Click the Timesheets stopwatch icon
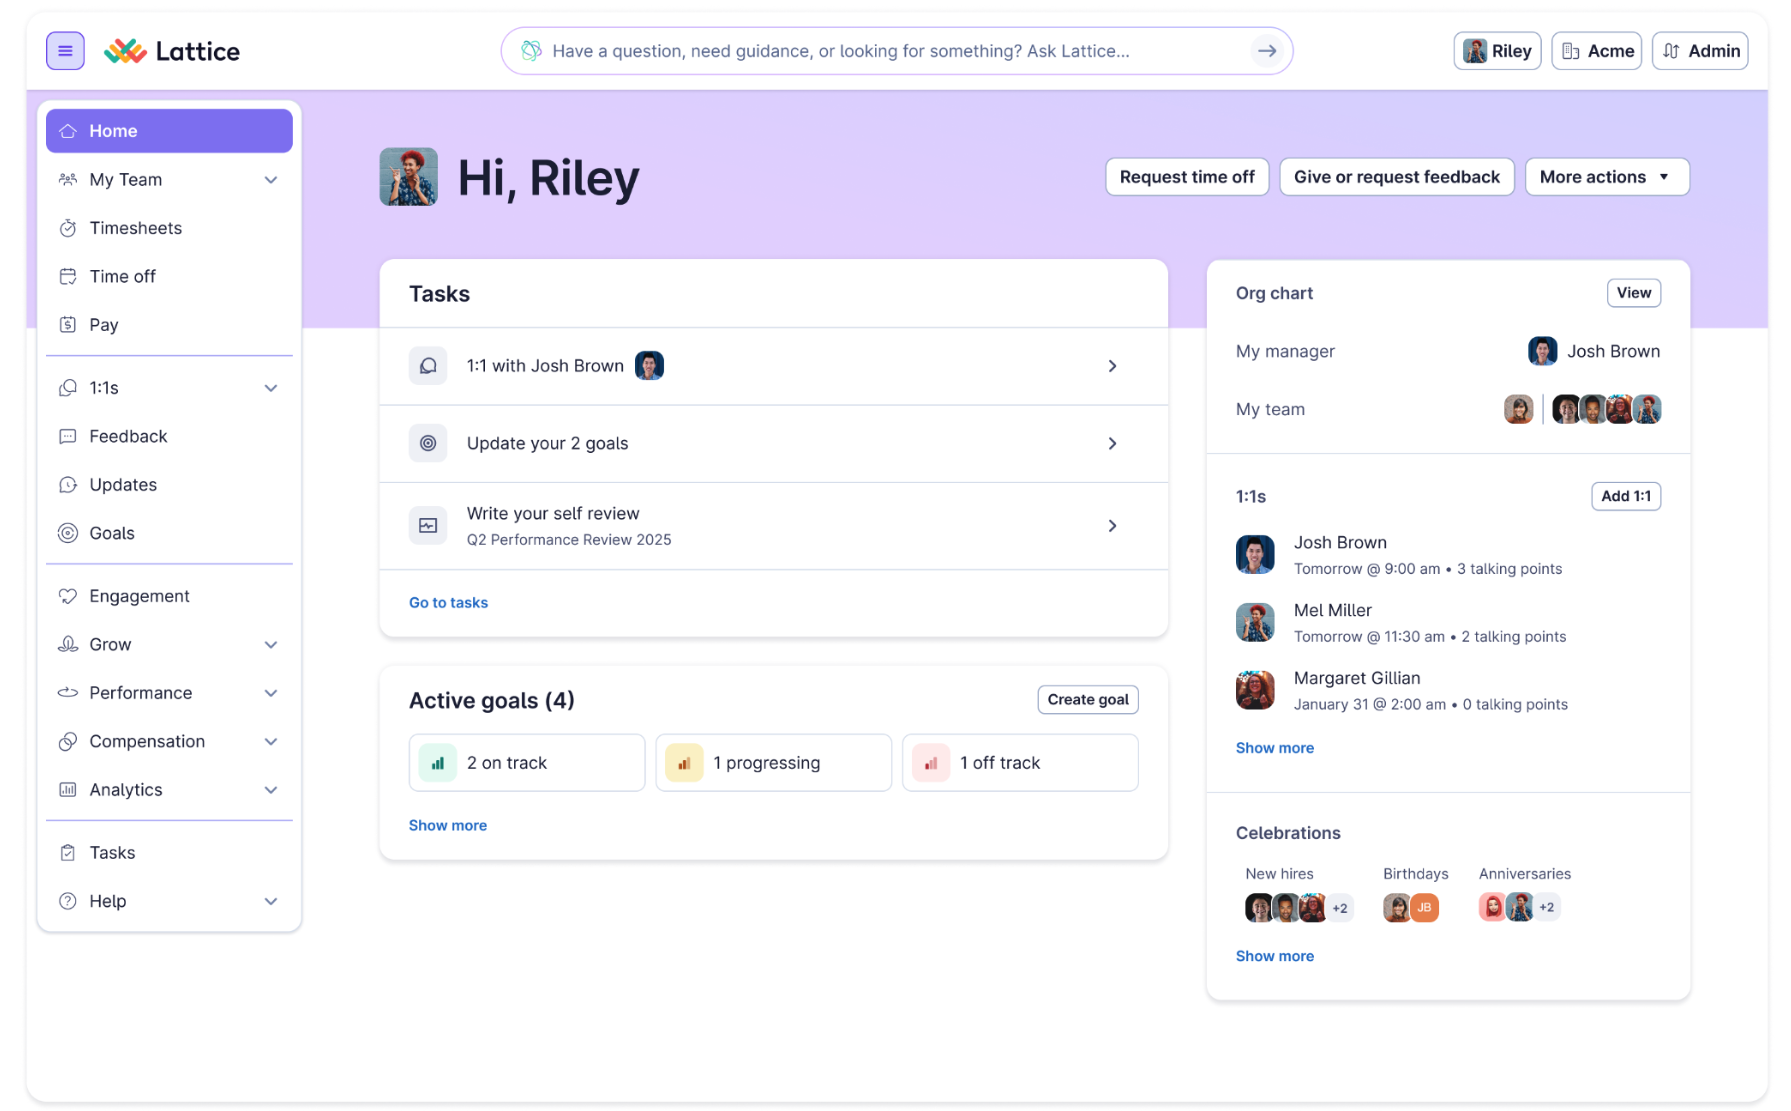This screenshot has height=1111, width=1791. [68, 228]
